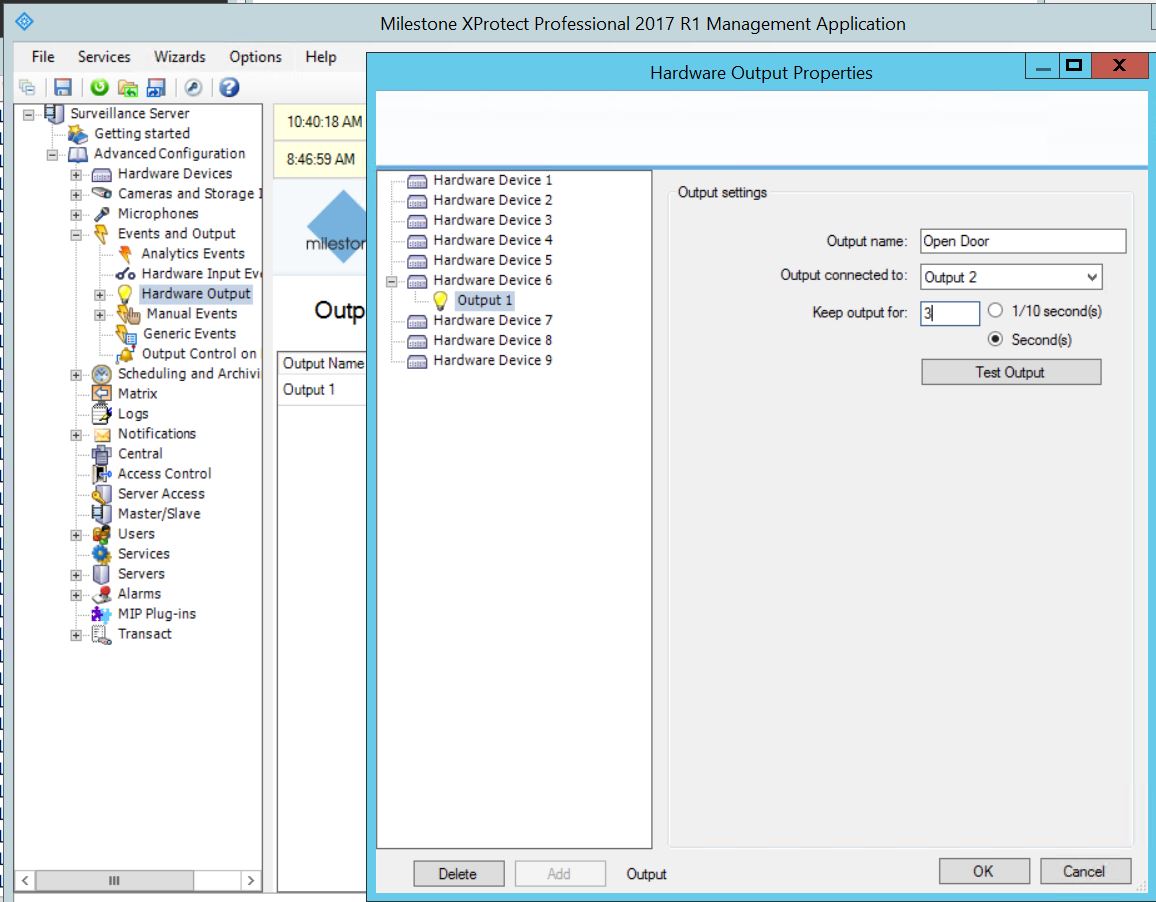The width and height of the screenshot is (1156, 902).
Task: Collapse Hardware Device 6 in dialog tree
Action: point(392,281)
